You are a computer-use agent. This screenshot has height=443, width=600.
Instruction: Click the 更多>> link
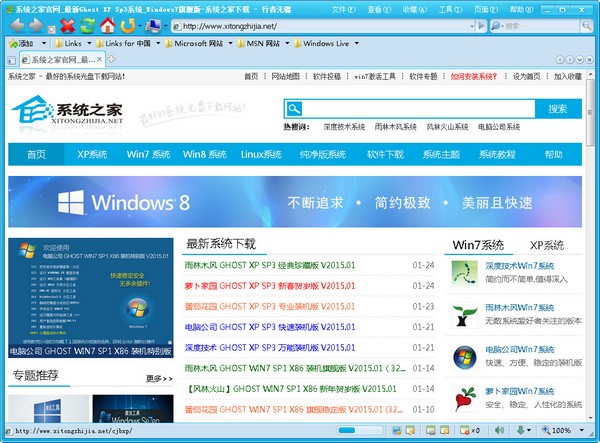coord(159,379)
